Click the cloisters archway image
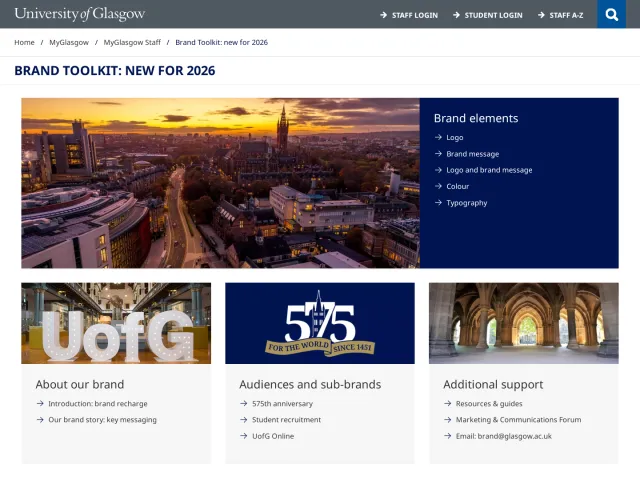This screenshot has height=480, width=640. click(x=524, y=323)
